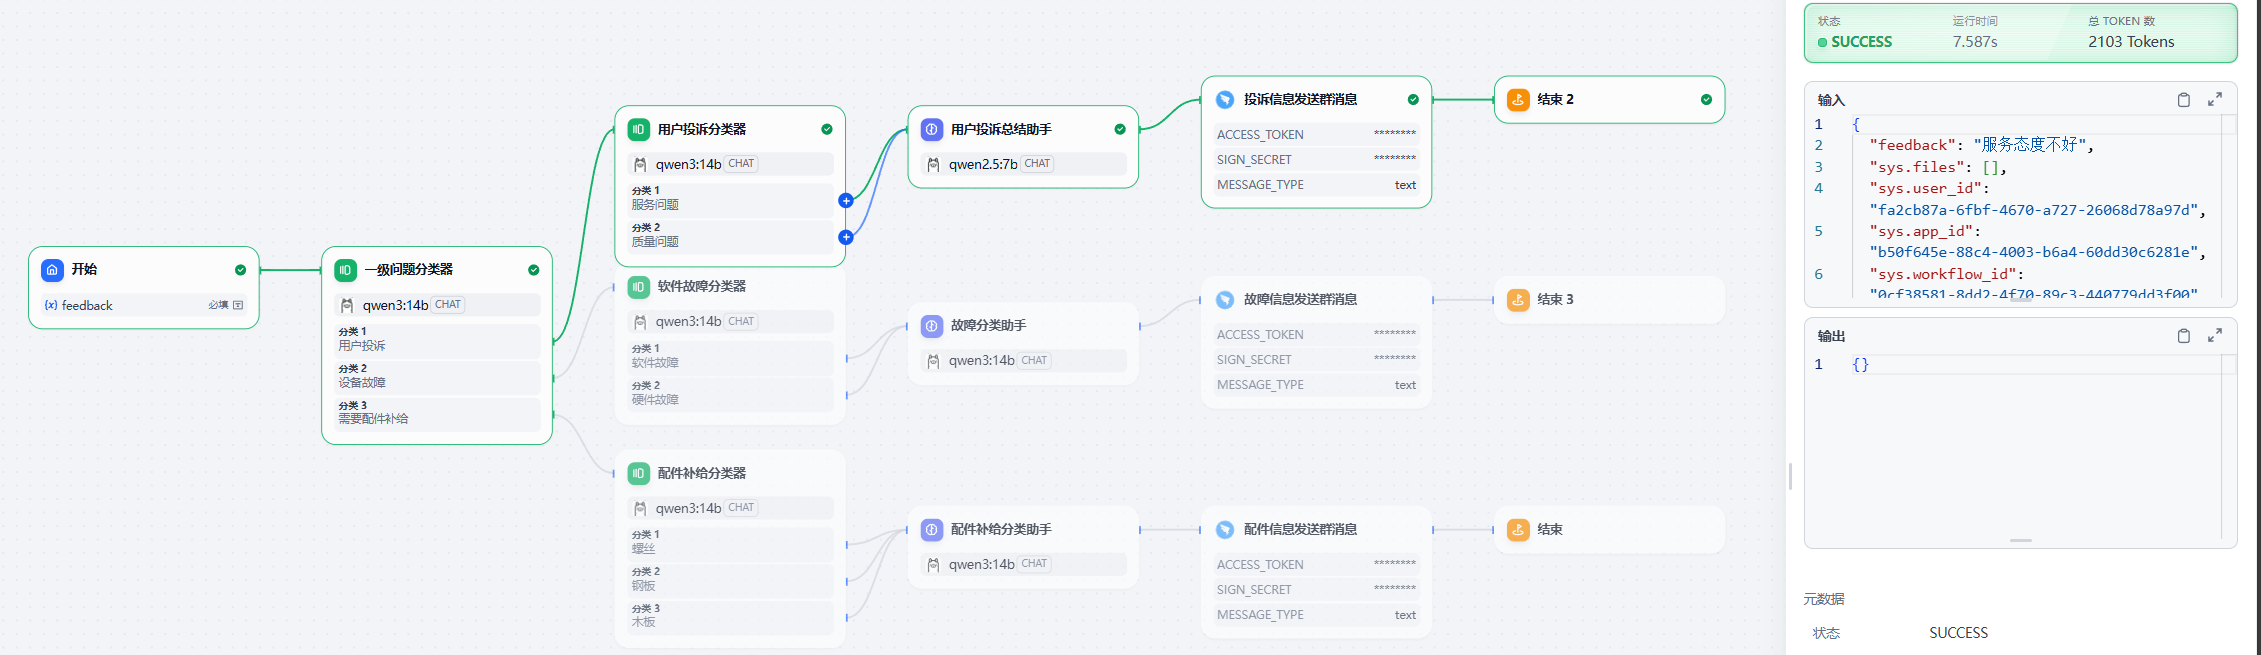The image size is (2261, 655).
Task: Click the SUCCESS status in the result banner
Action: click(x=1855, y=42)
